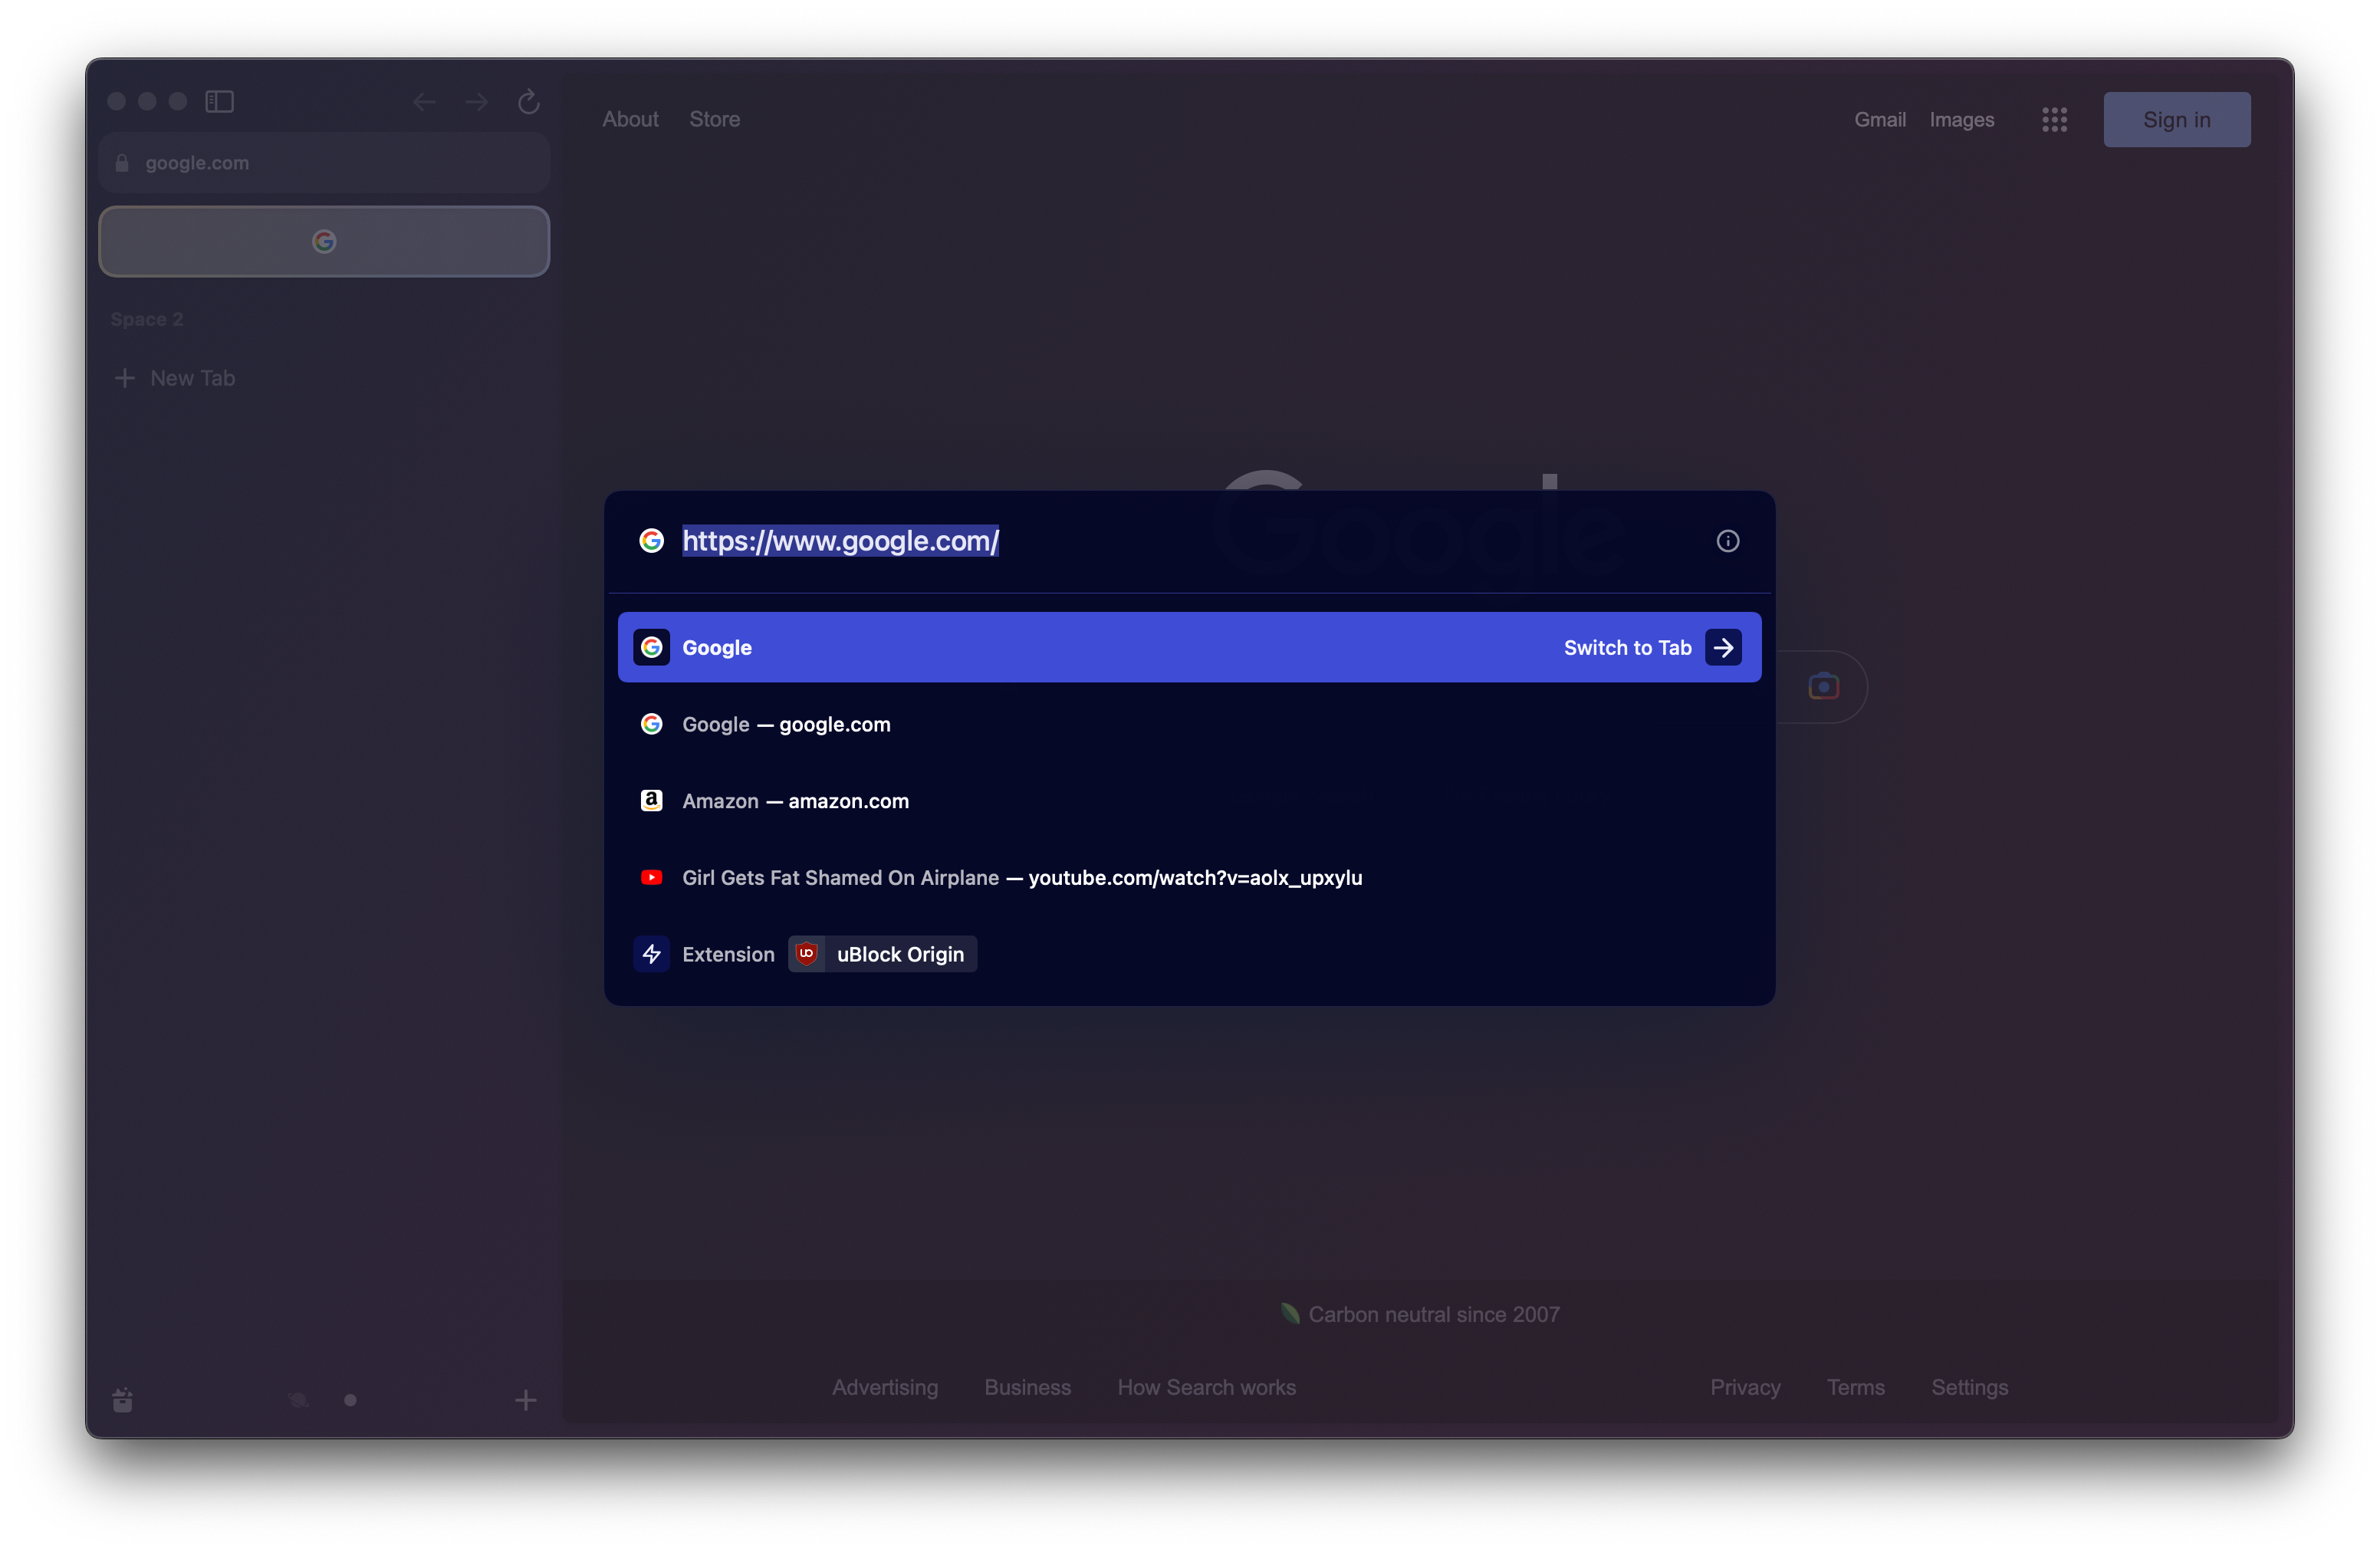Screen dimensions: 2380x1552
Task: Open the Google apps grid icon
Action: (2054, 120)
